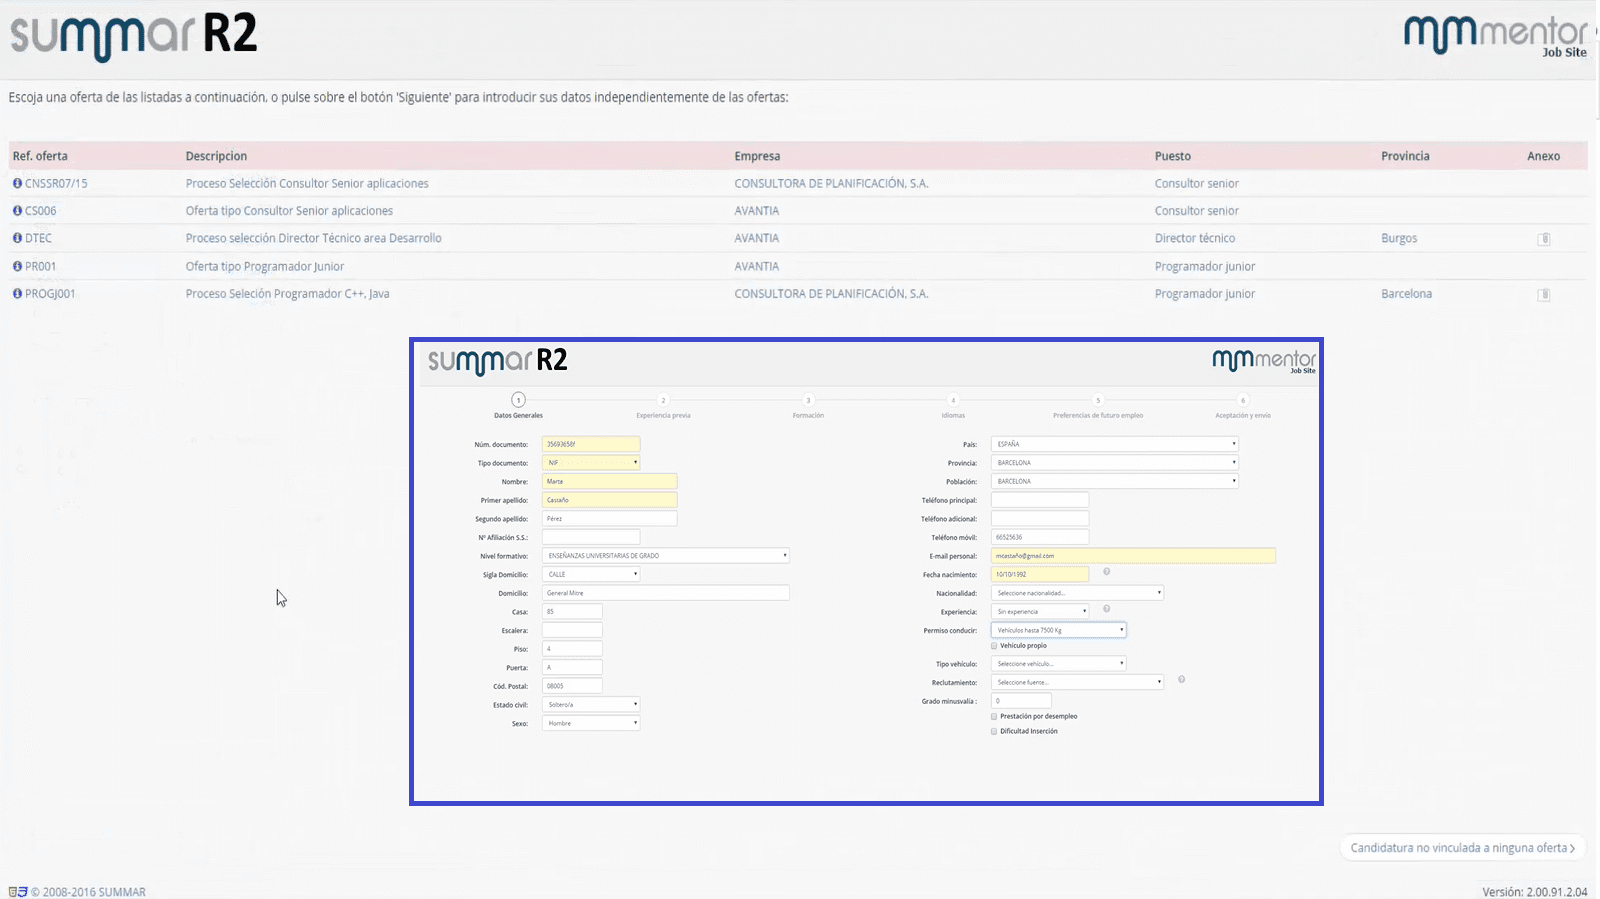Click the E-mail personal field
Screen dimensions: 1600x899
tap(1134, 556)
